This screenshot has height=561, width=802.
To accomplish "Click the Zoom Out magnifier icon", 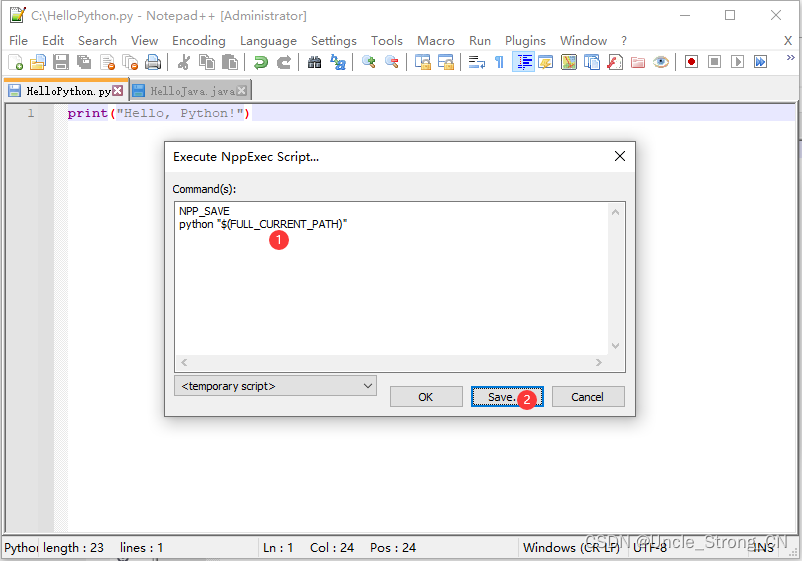I will [392, 62].
